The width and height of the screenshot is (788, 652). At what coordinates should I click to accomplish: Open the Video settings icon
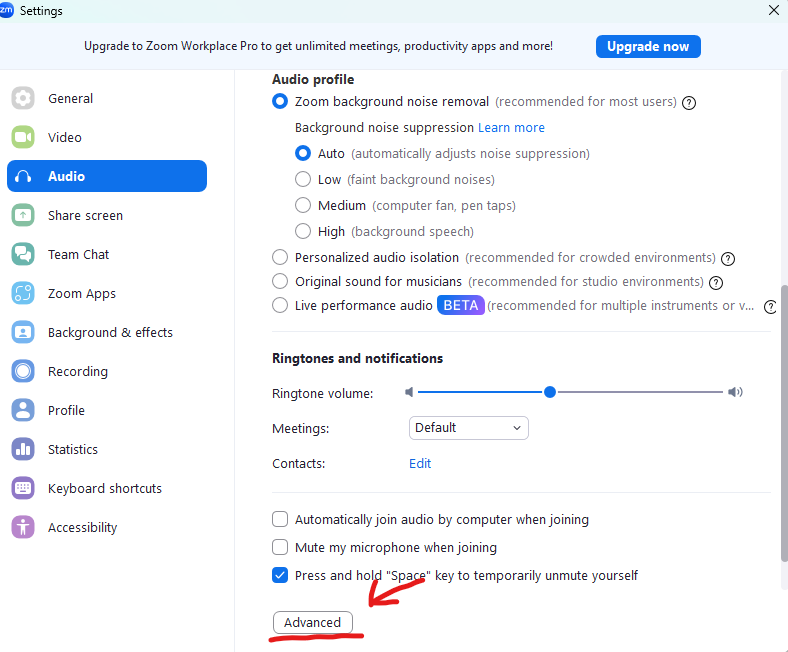[x=23, y=137]
